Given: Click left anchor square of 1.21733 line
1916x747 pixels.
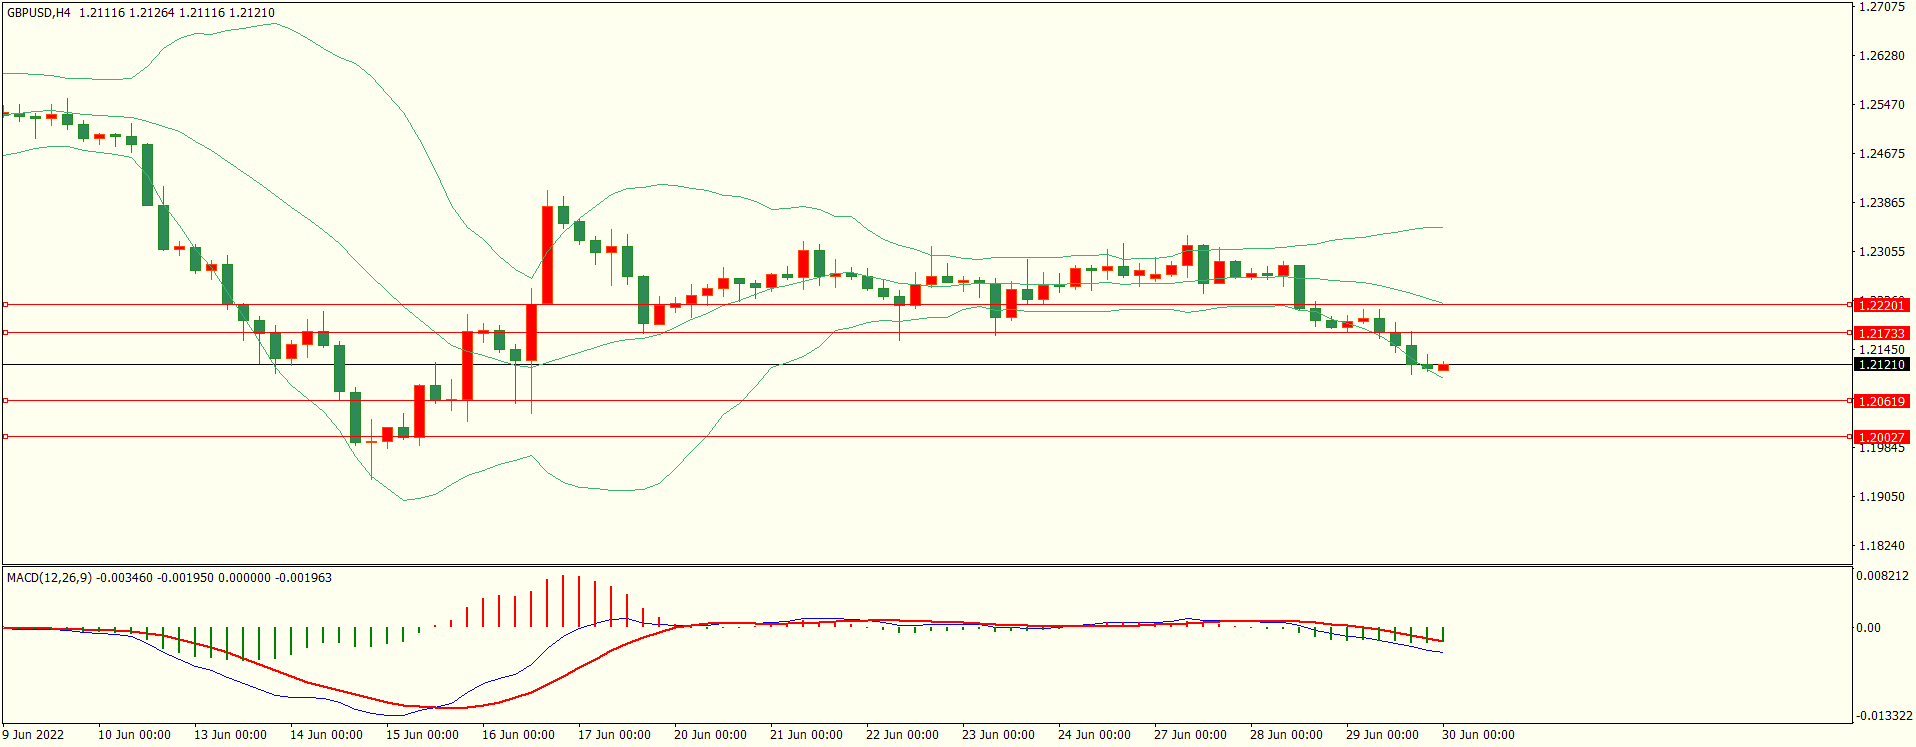Looking at the screenshot, I should click(5, 332).
